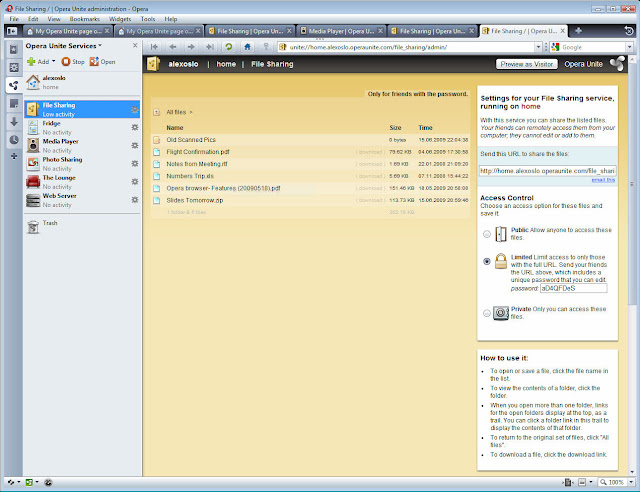This screenshot has height=492, width=640.
Task: Click the All files breadcrumb link
Action: click(x=176, y=112)
